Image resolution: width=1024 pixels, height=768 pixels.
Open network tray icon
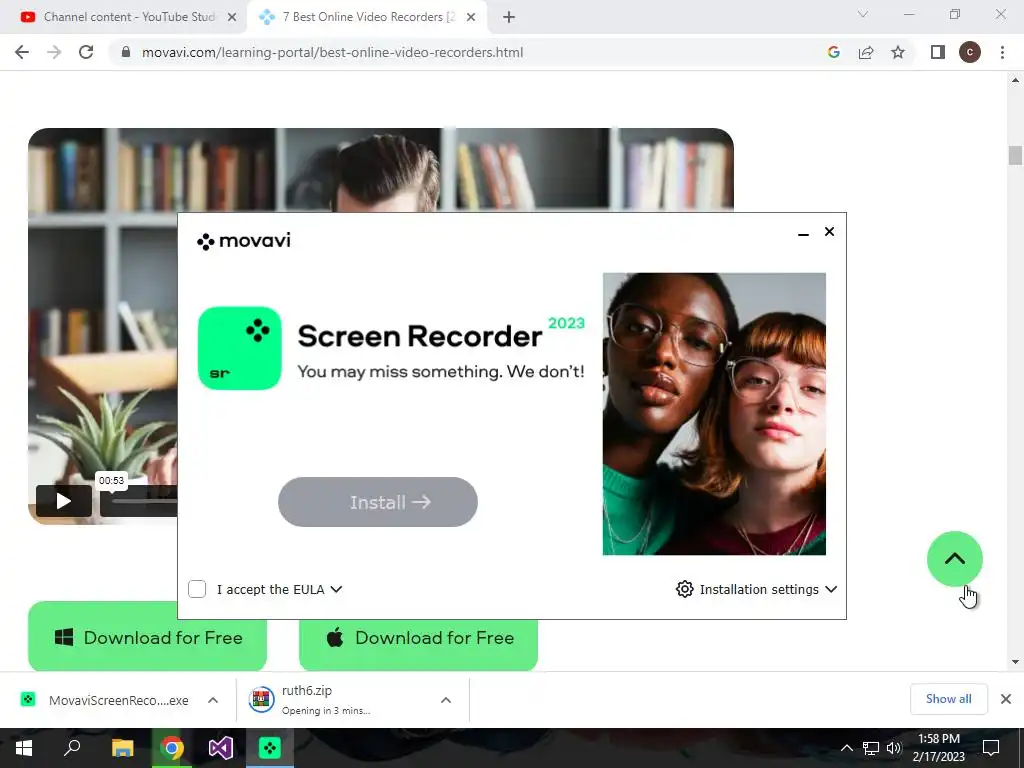click(871, 748)
